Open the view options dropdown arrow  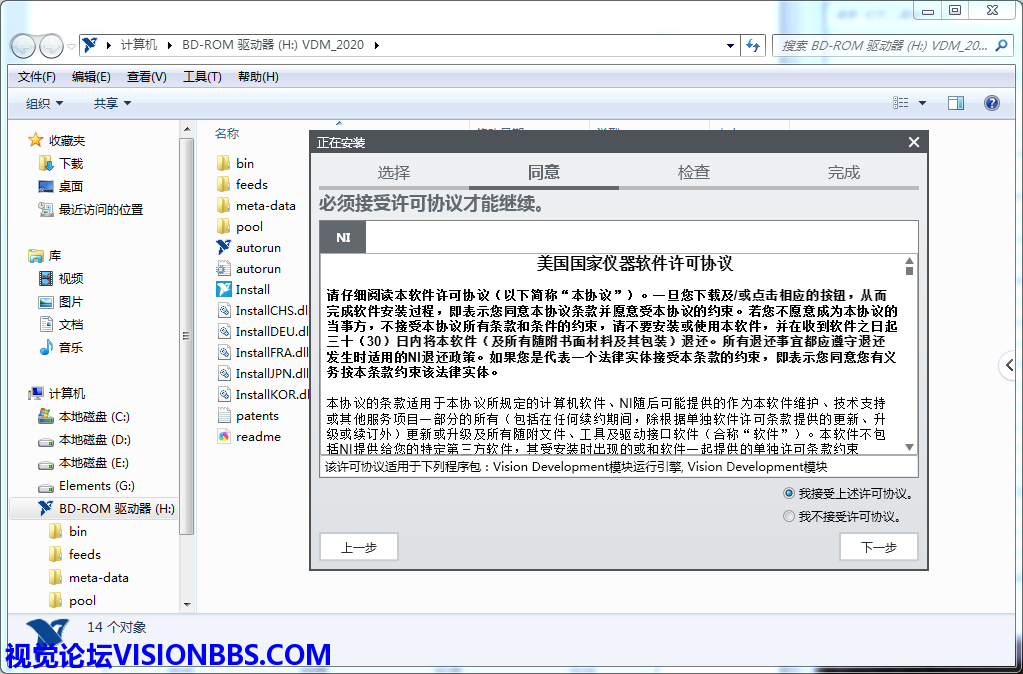click(922, 103)
